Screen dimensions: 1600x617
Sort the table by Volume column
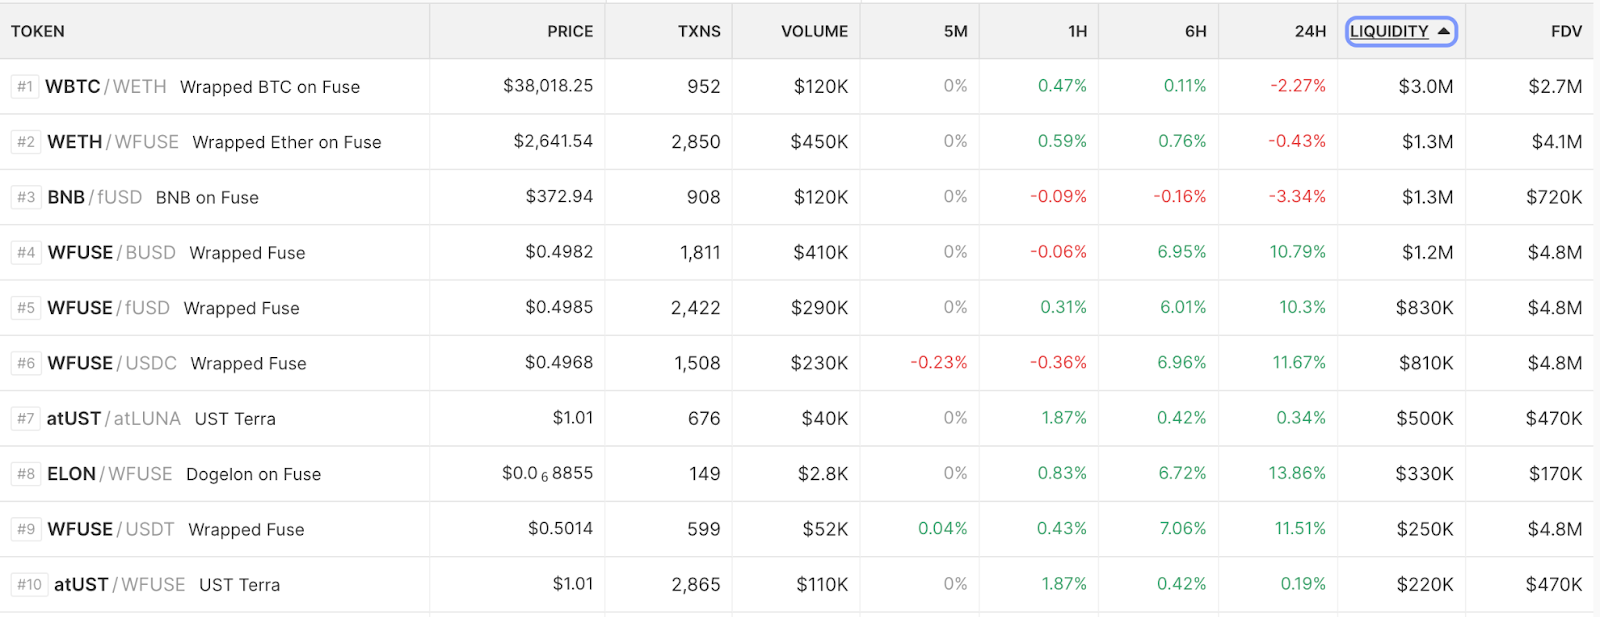click(x=814, y=31)
